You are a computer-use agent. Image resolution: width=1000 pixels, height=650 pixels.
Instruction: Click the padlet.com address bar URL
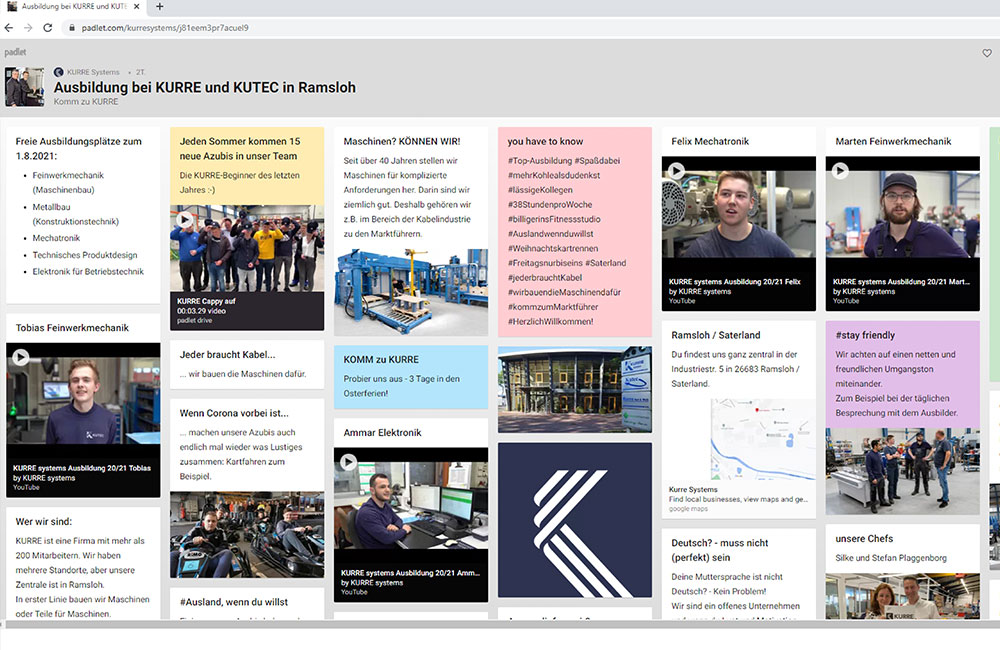[x=165, y=28]
